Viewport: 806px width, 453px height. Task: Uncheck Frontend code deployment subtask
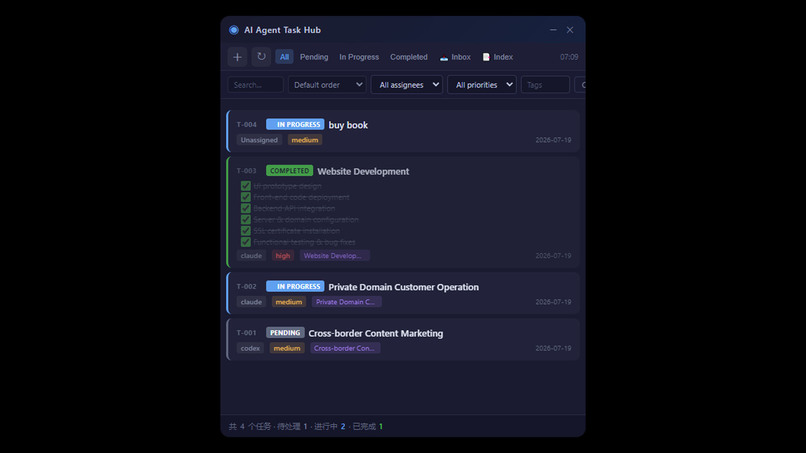click(246, 197)
